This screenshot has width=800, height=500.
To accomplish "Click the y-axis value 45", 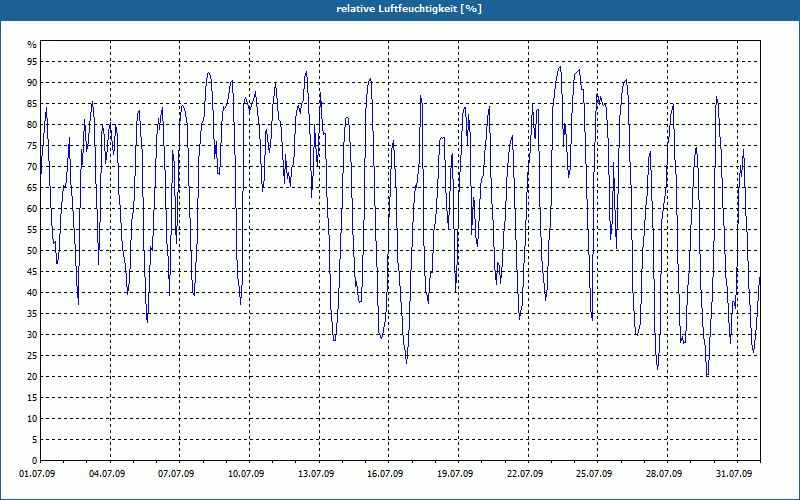I will (32, 271).
